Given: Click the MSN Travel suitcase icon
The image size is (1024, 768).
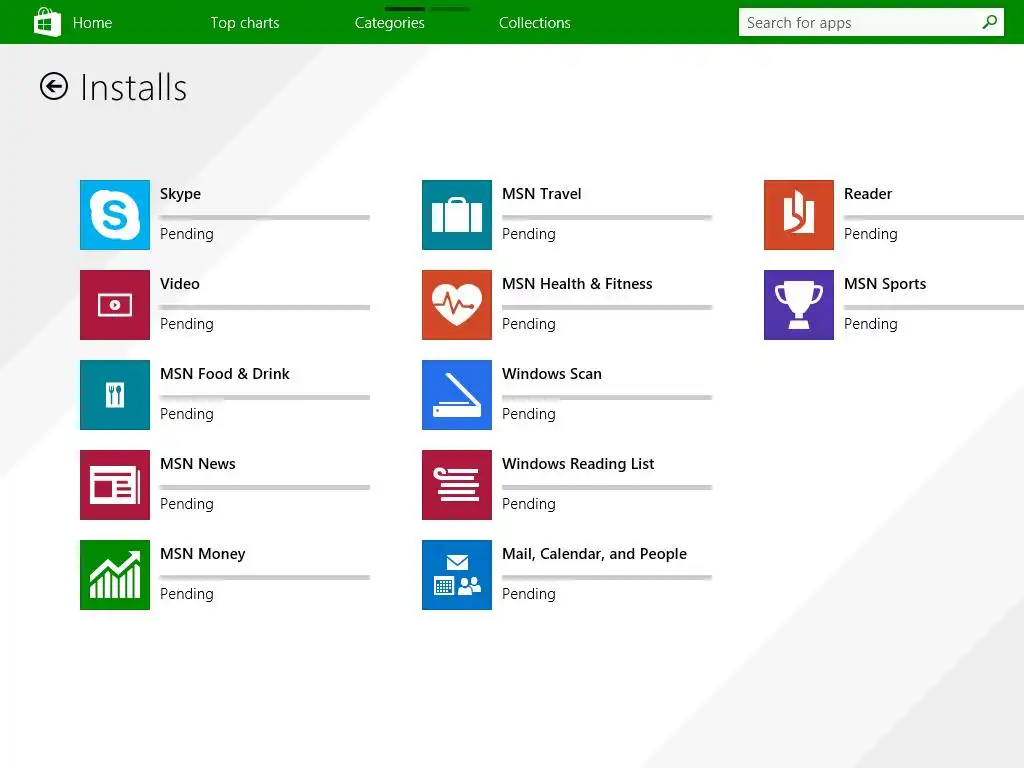Looking at the screenshot, I should pos(456,215).
